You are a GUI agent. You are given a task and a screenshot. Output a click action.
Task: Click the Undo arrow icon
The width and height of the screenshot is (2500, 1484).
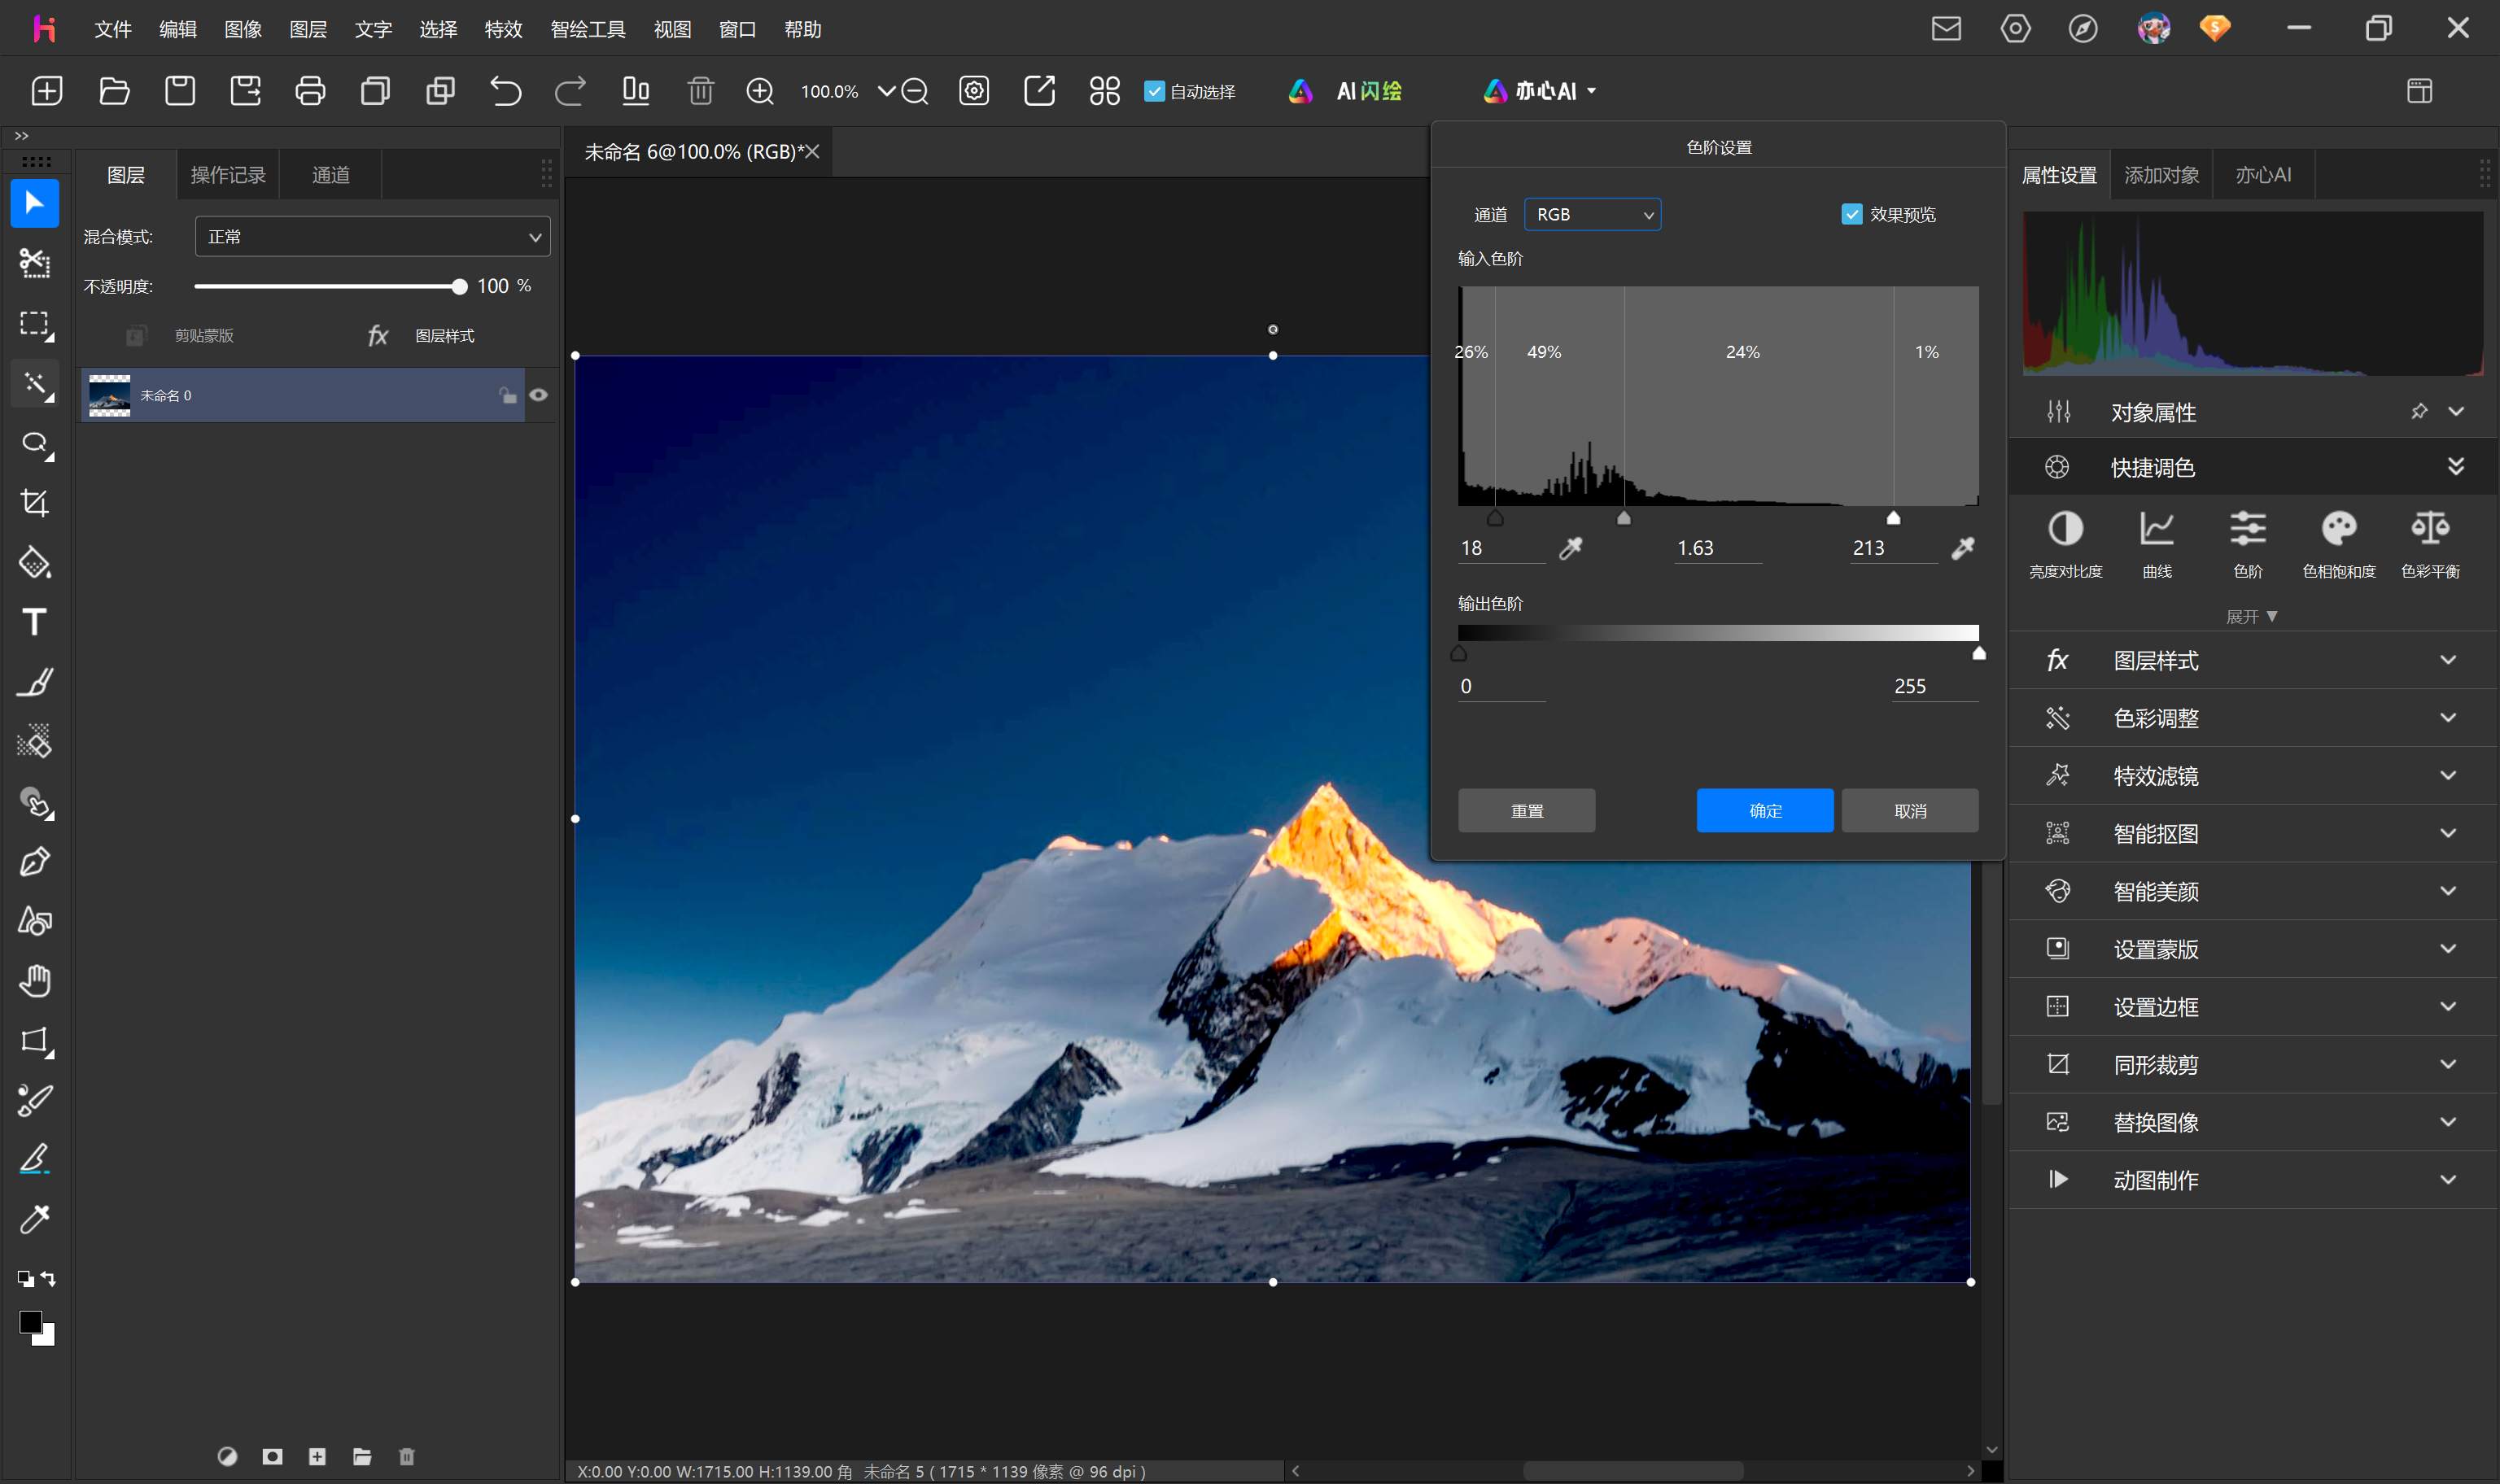point(505,91)
